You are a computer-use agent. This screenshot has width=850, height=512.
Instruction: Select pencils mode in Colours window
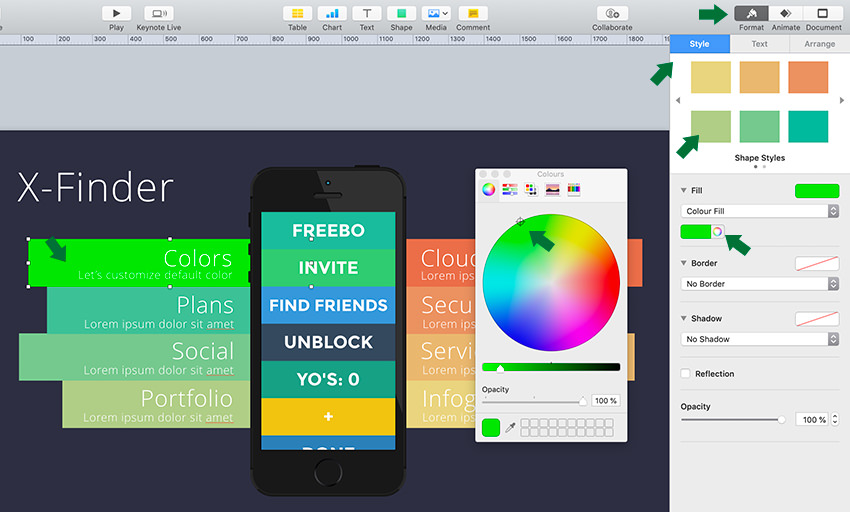(574, 189)
